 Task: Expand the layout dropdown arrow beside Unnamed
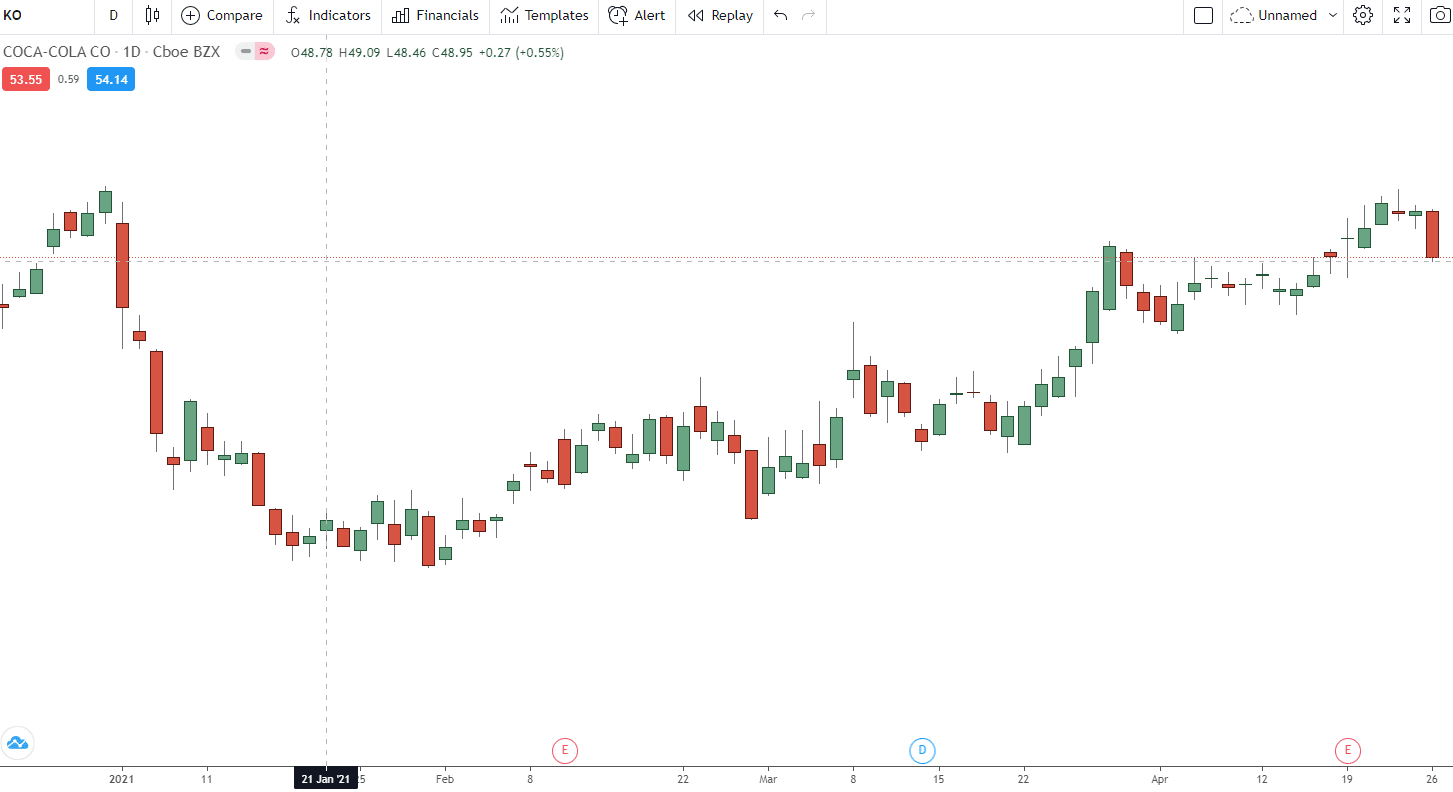coord(1333,15)
